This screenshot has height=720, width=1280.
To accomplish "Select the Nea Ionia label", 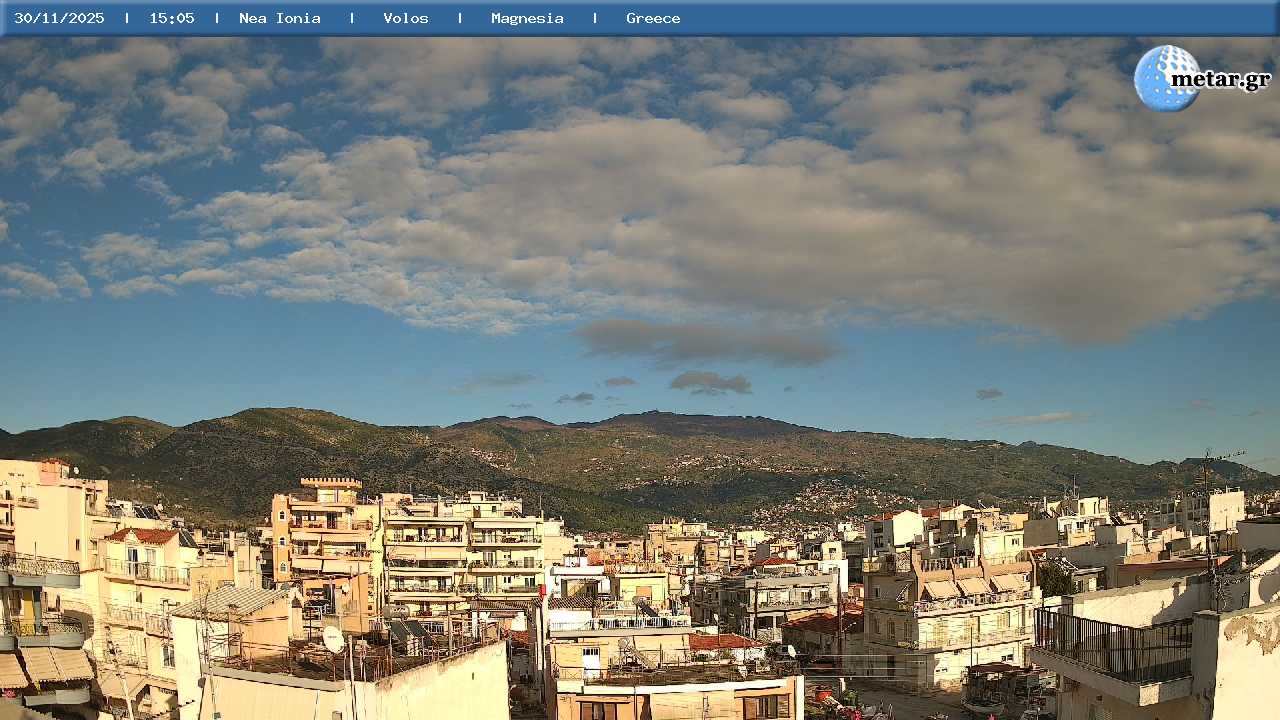I will point(280,18).
